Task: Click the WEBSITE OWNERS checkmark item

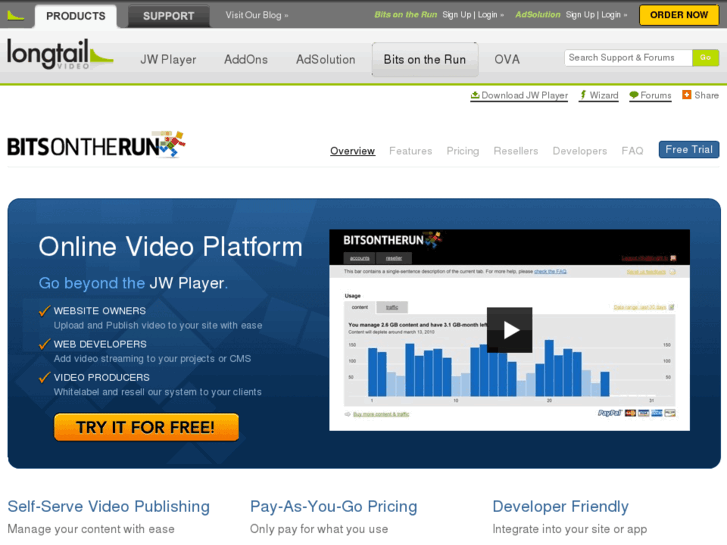Action: 100,311
